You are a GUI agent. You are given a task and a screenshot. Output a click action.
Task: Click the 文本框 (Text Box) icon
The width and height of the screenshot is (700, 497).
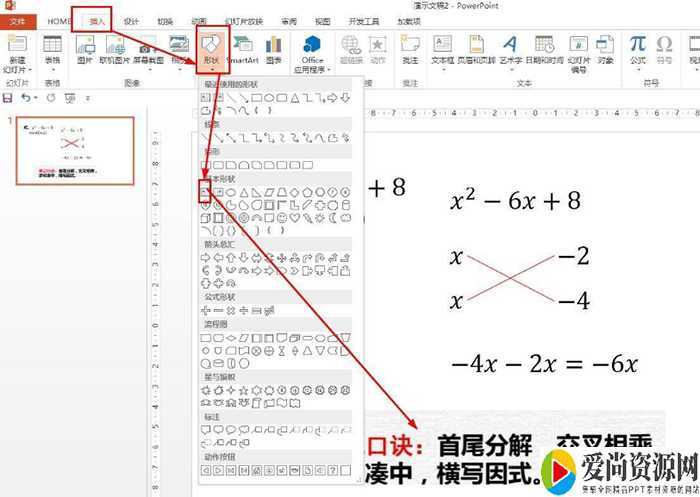(x=442, y=48)
